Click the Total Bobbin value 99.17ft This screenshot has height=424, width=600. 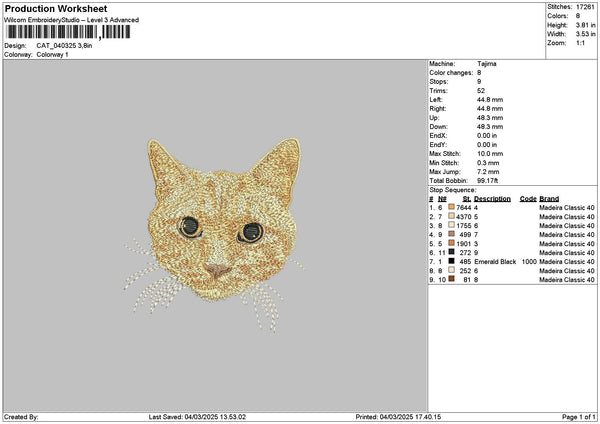click(x=491, y=179)
